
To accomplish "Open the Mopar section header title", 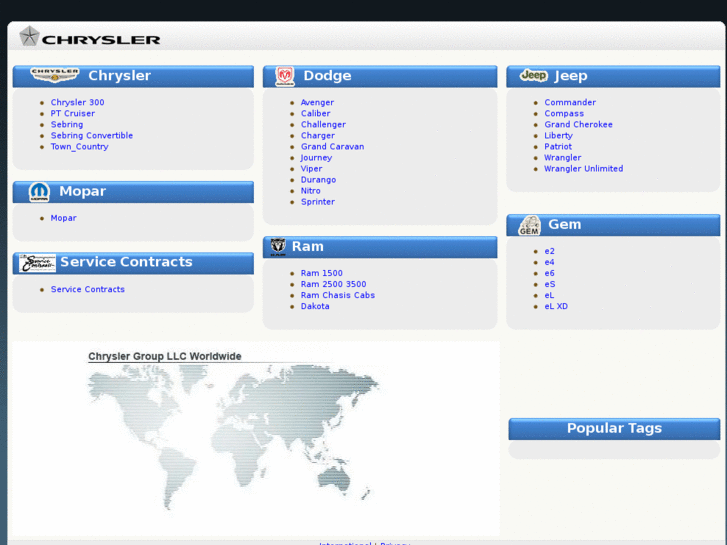I will pyautogui.click(x=83, y=191).
